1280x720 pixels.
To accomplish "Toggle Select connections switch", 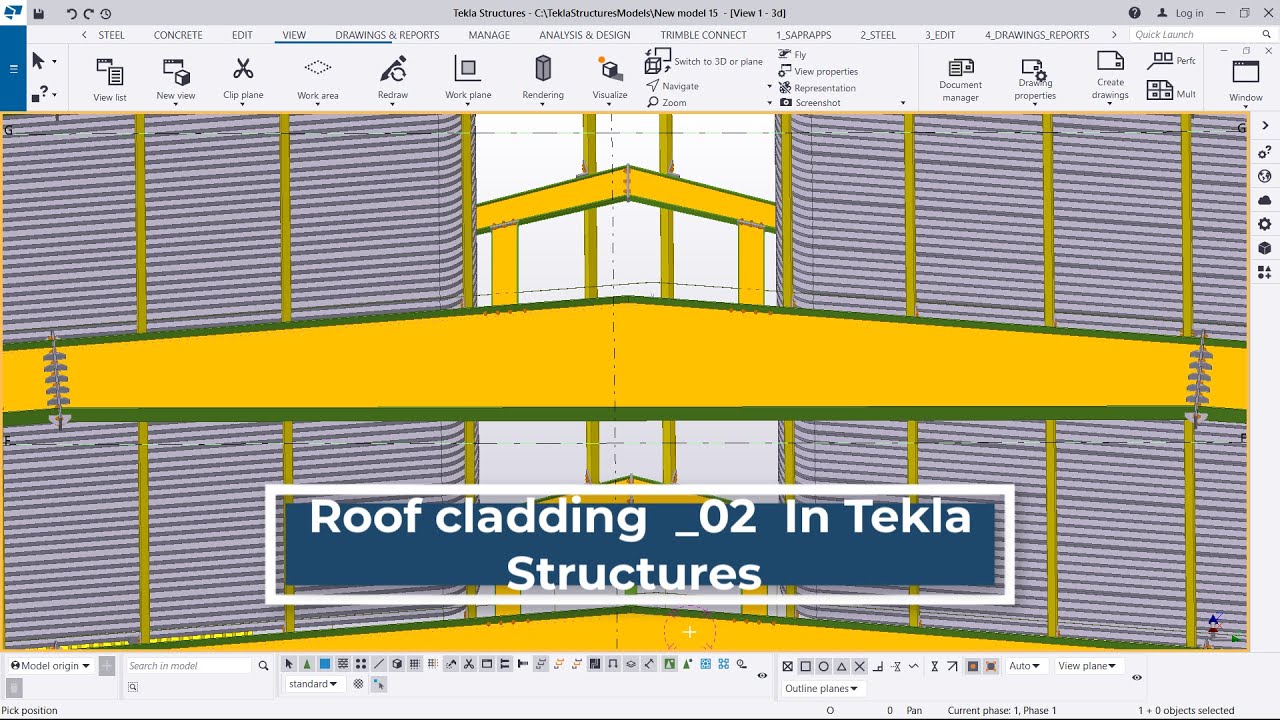I will [307, 665].
